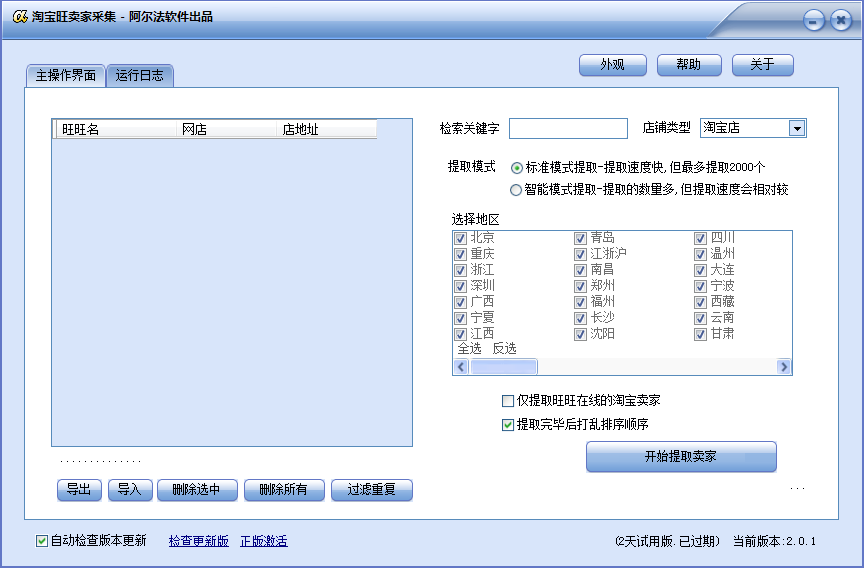Toggle the 南昌 region checkbox
Viewport: 864px width, 568px height.
(580, 271)
